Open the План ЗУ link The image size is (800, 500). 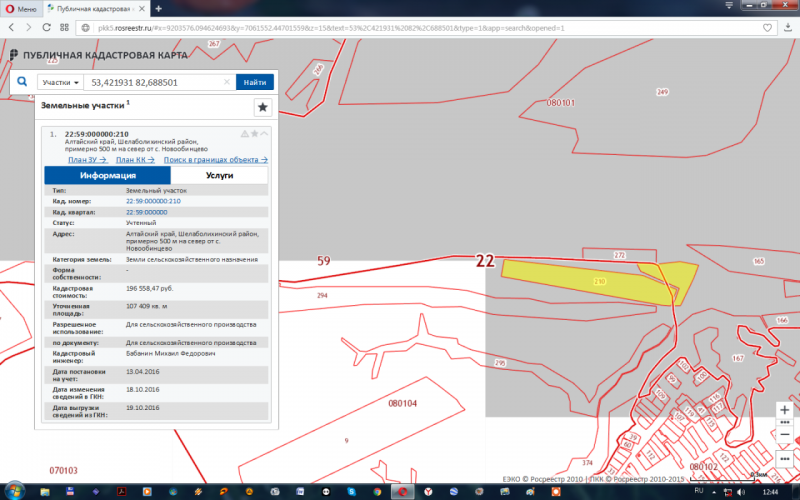[88, 160]
